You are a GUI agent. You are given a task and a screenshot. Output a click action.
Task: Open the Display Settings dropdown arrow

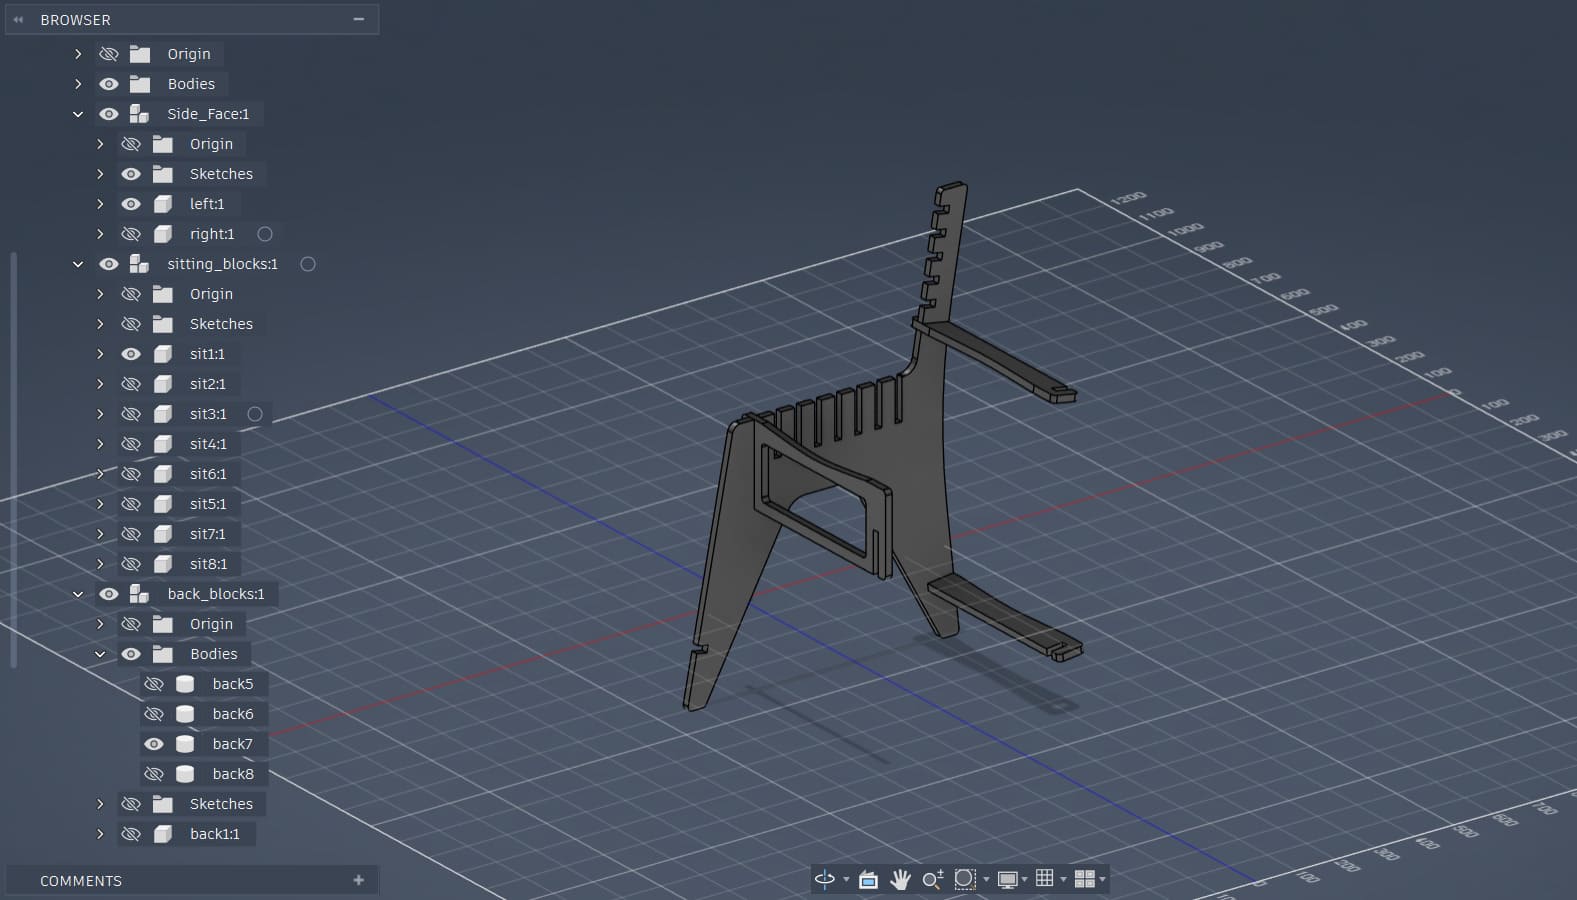point(1025,880)
